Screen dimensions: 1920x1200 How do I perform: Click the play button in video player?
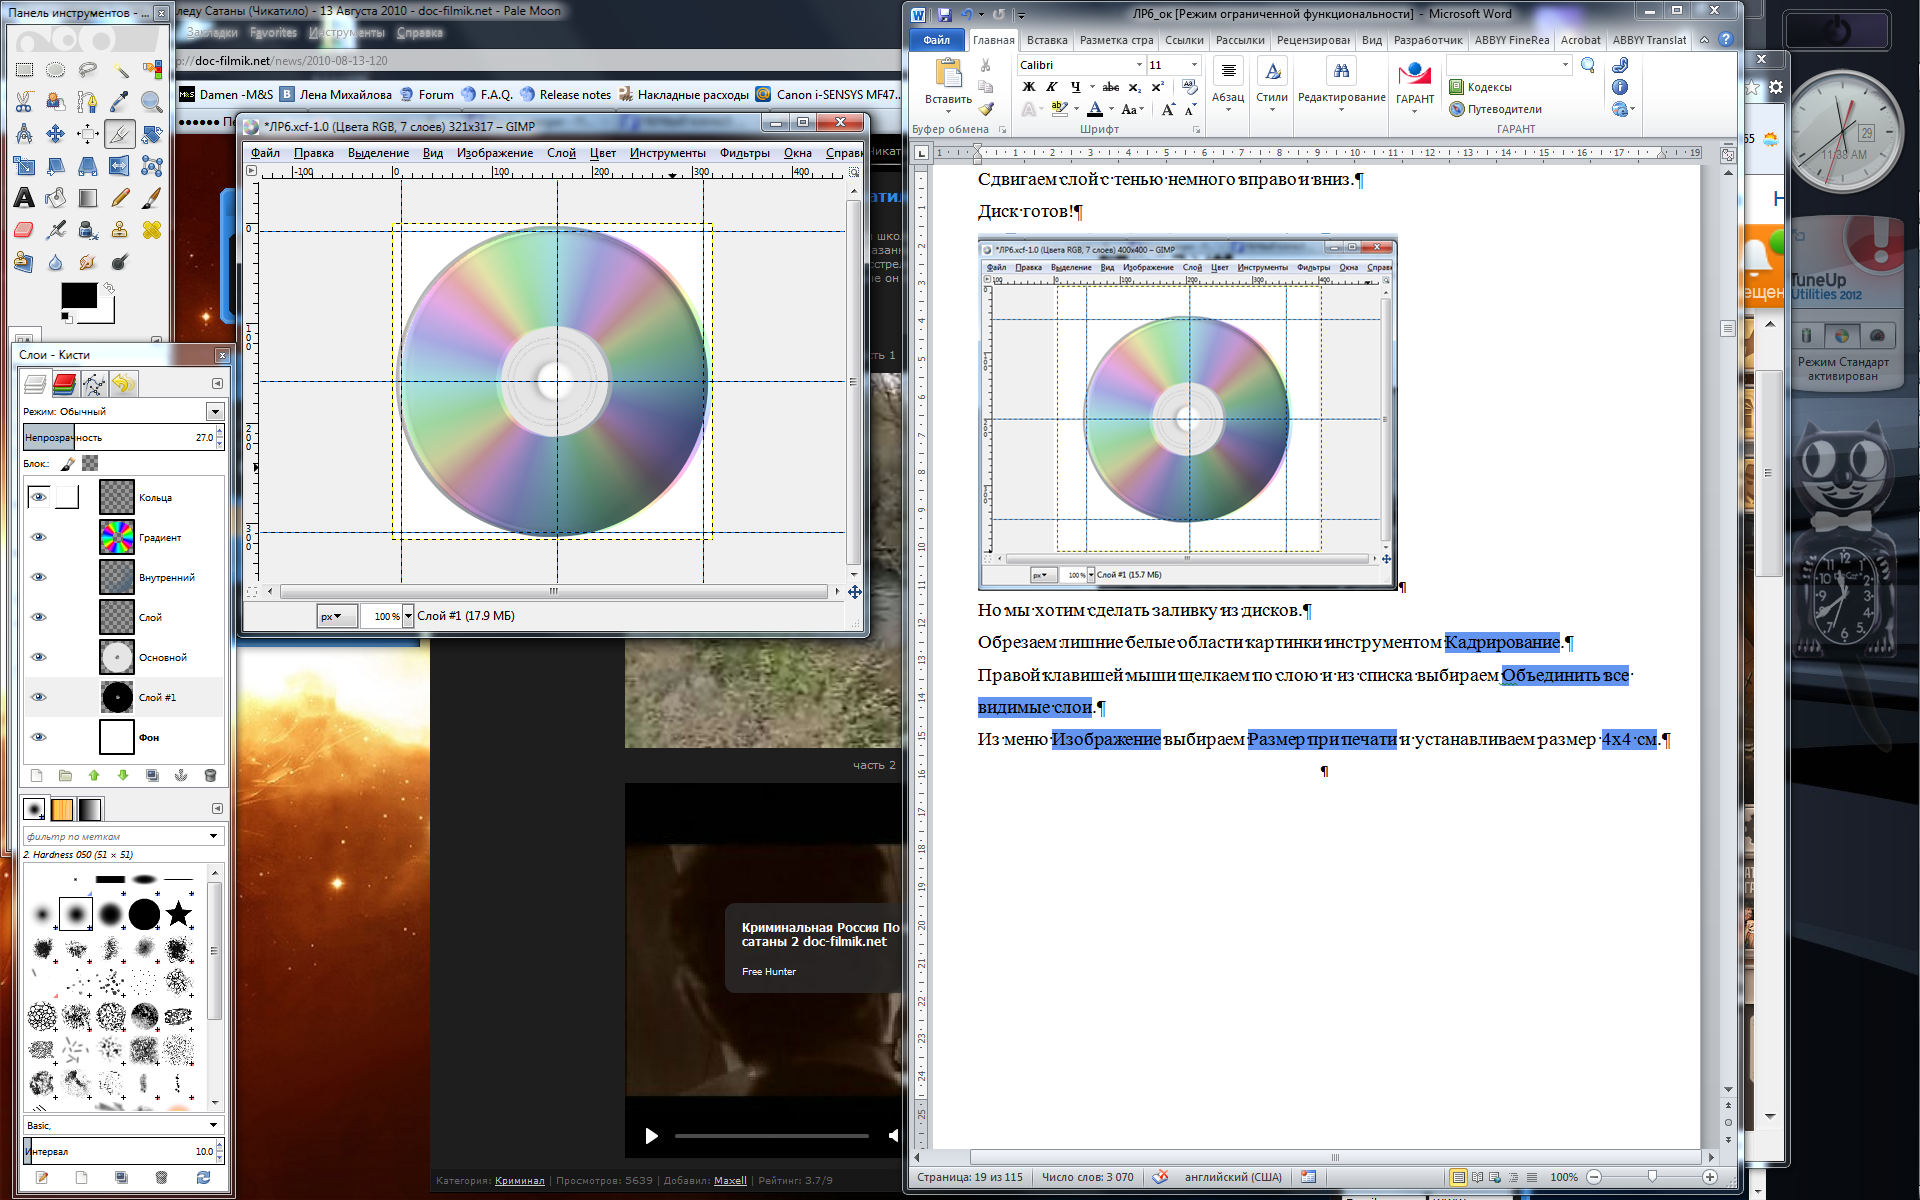point(651,1136)
